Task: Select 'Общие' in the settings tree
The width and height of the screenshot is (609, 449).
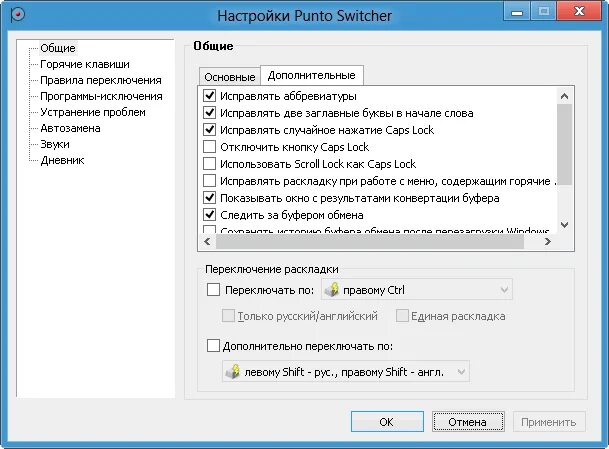Action: [x=58, y=48]
